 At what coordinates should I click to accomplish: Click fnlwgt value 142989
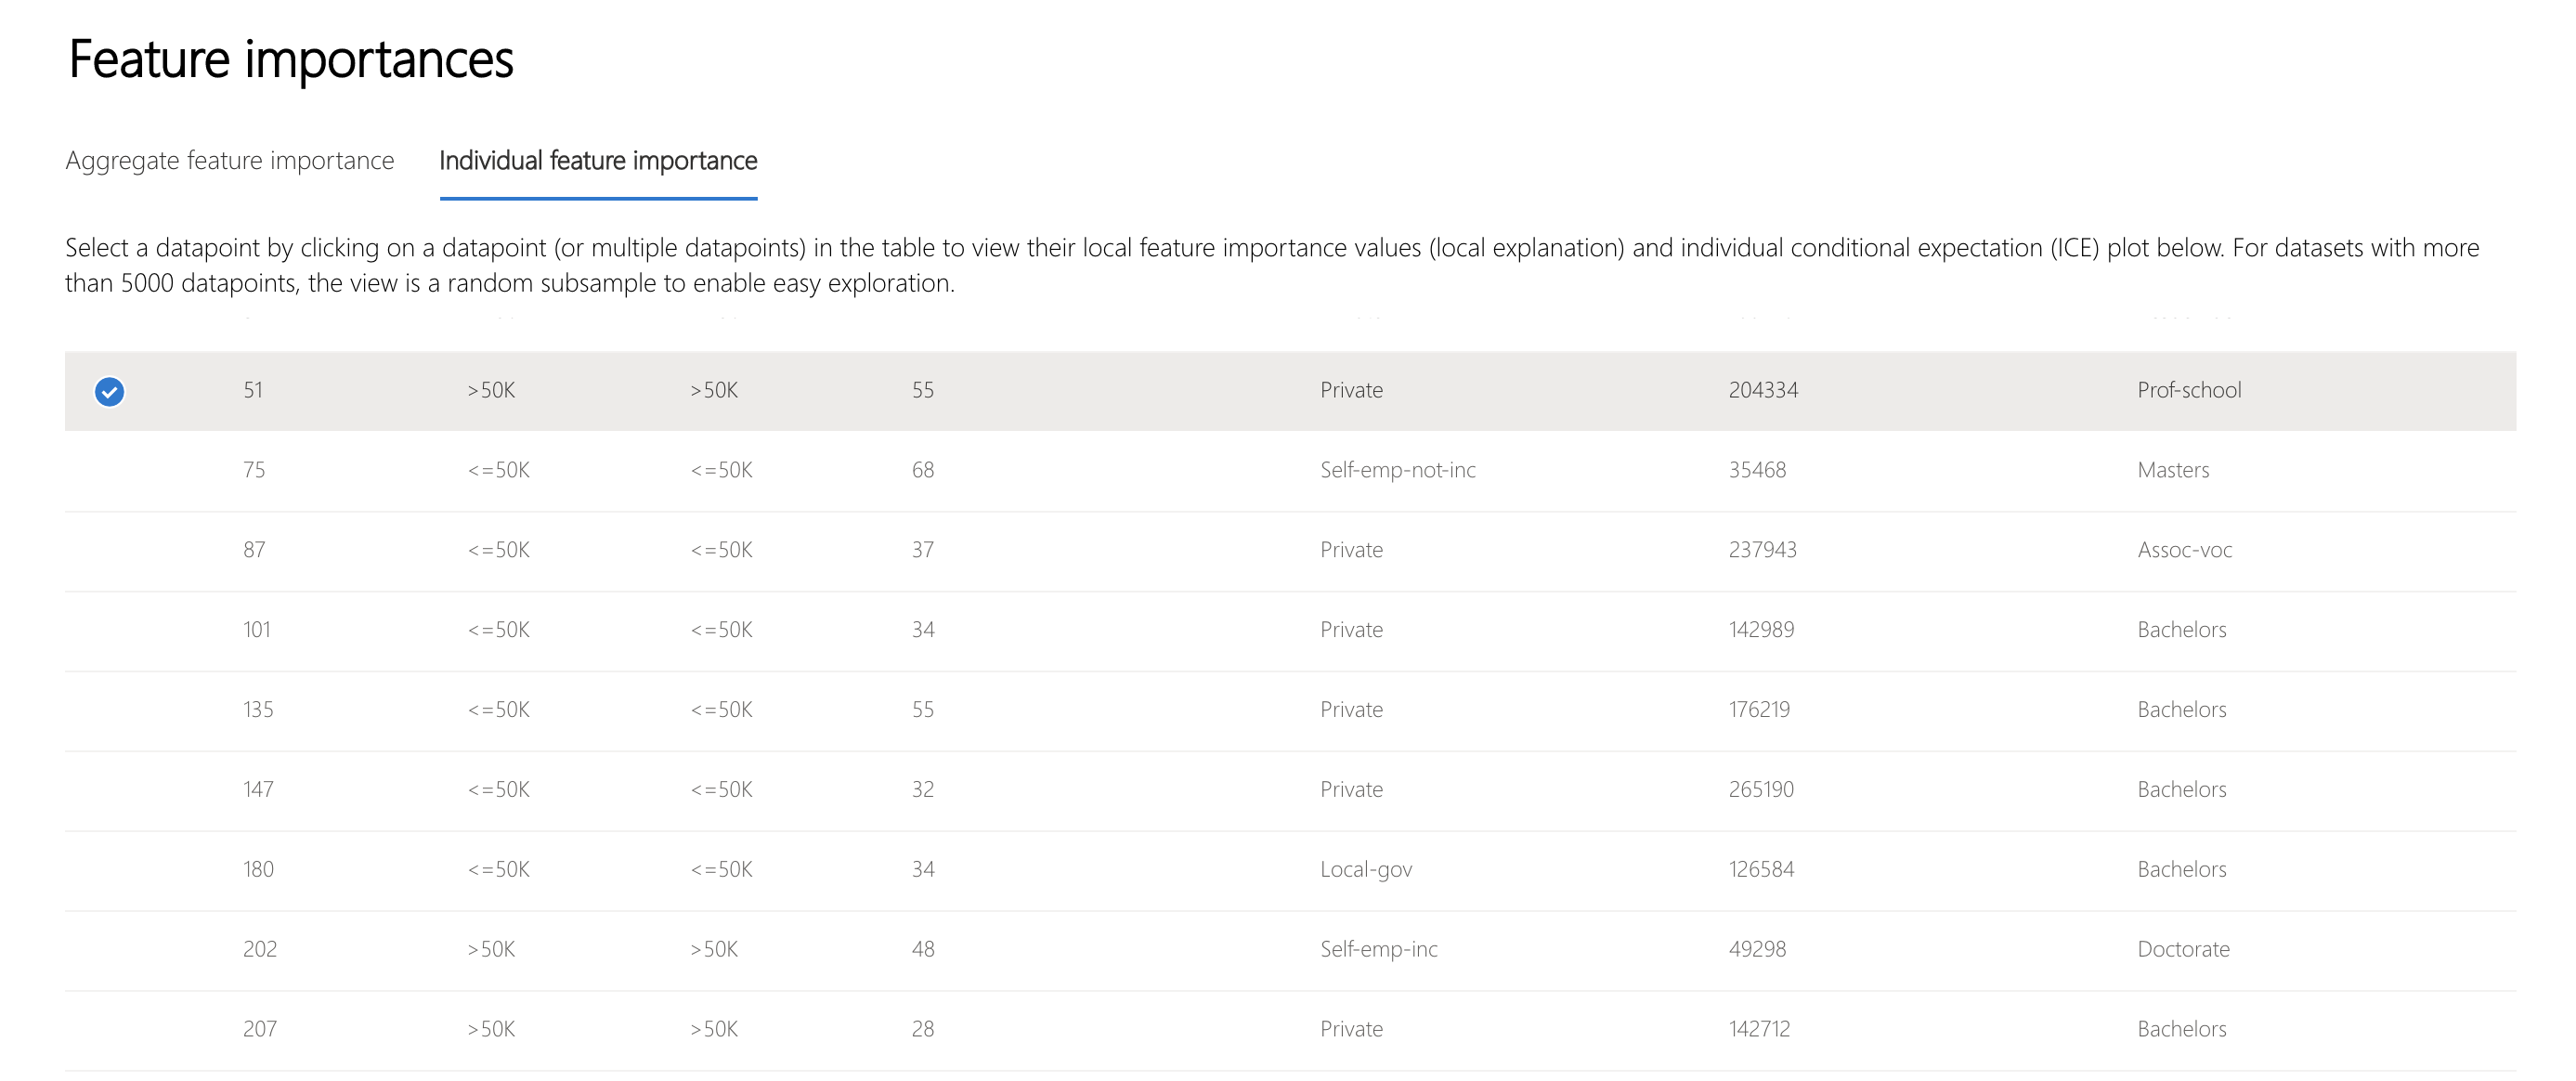point(1761,630)
